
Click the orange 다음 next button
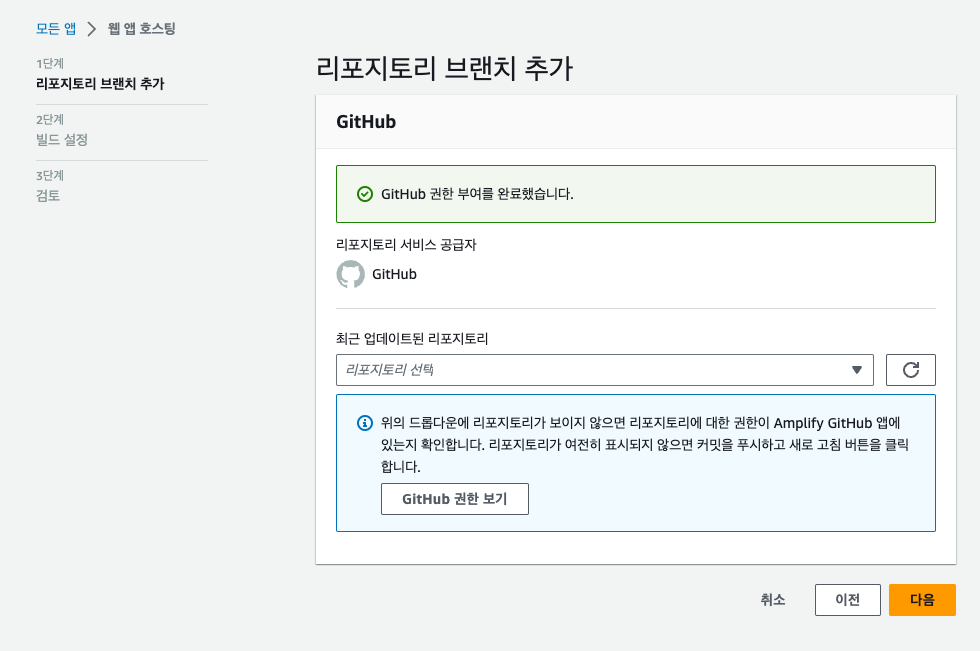(x=922, y=600)
